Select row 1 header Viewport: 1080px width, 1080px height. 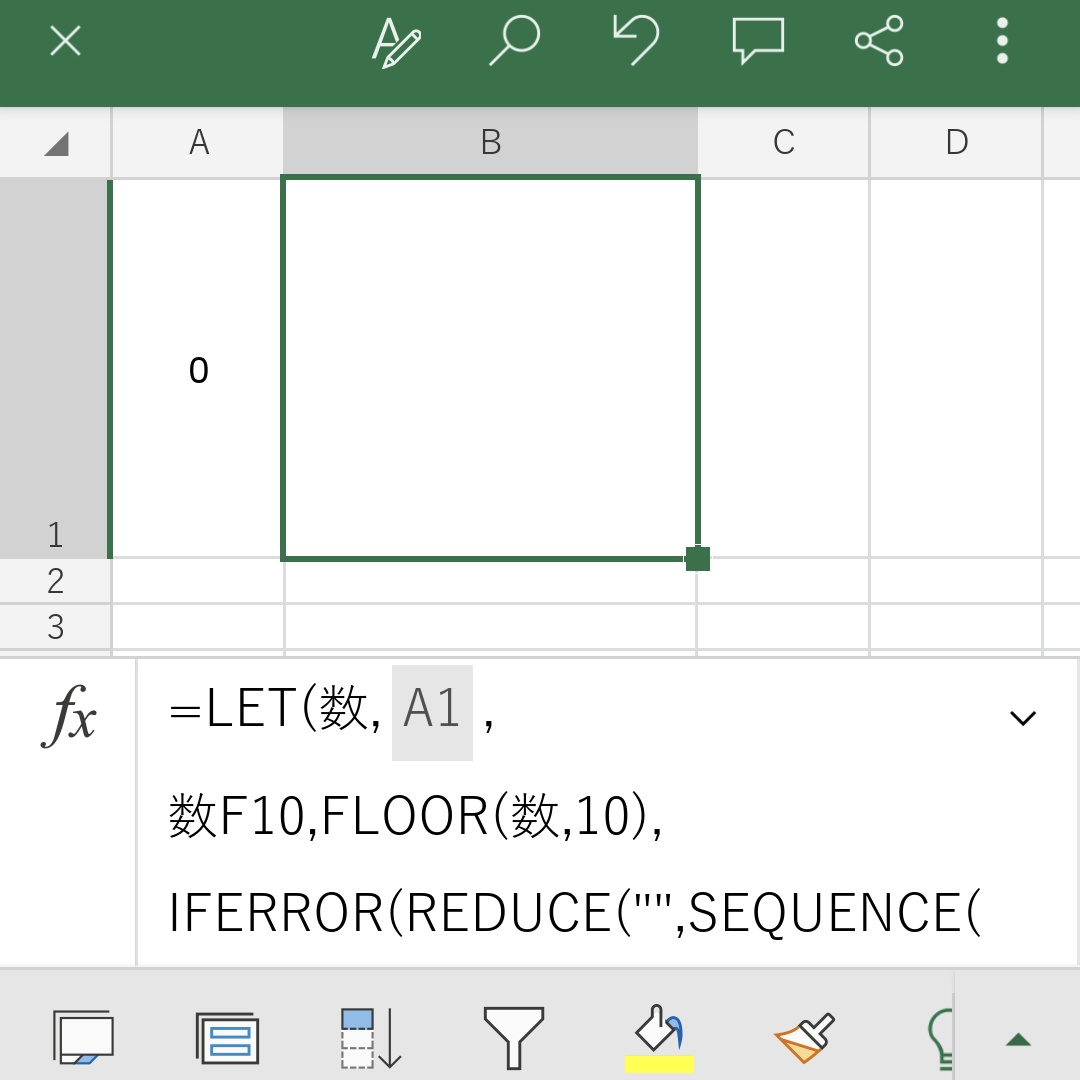pos(55,368)
